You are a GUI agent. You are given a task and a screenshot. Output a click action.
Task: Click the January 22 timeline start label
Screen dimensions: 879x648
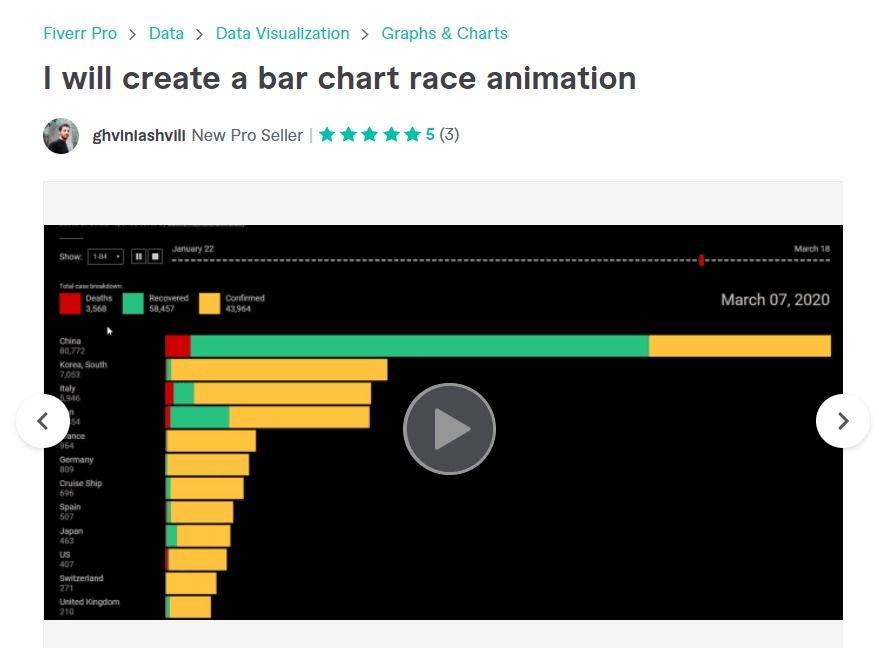point(193,249)
